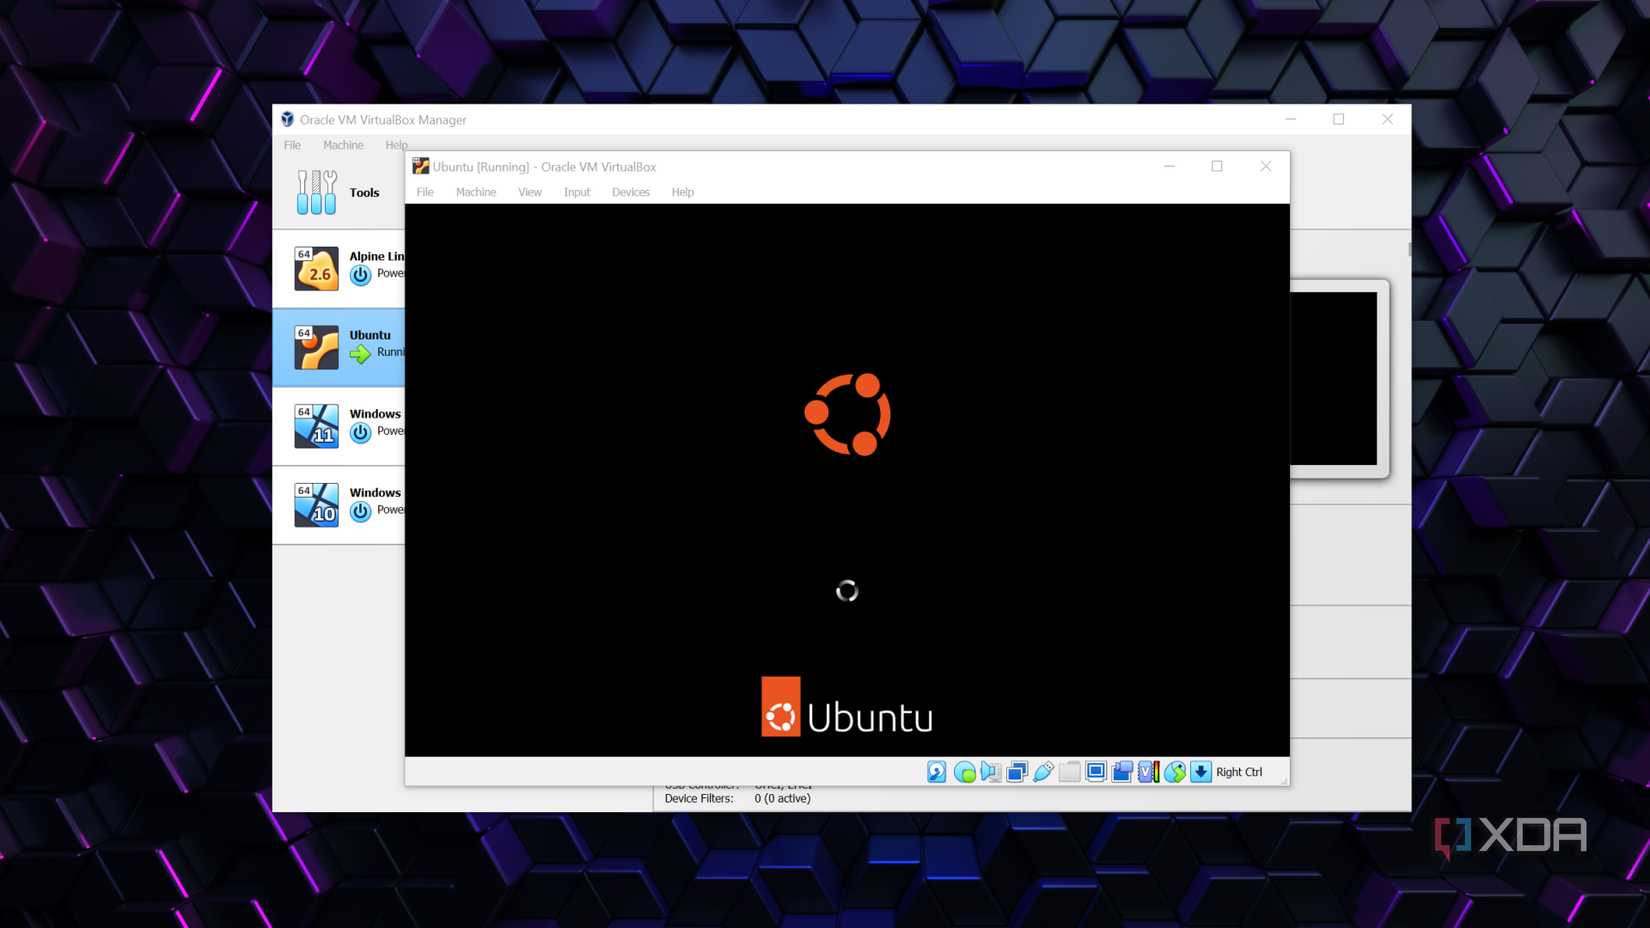Image resolution: width=1650 pixels, height=928 pixels.
Task: Click the shared folders status icon
Action: 1069,772
